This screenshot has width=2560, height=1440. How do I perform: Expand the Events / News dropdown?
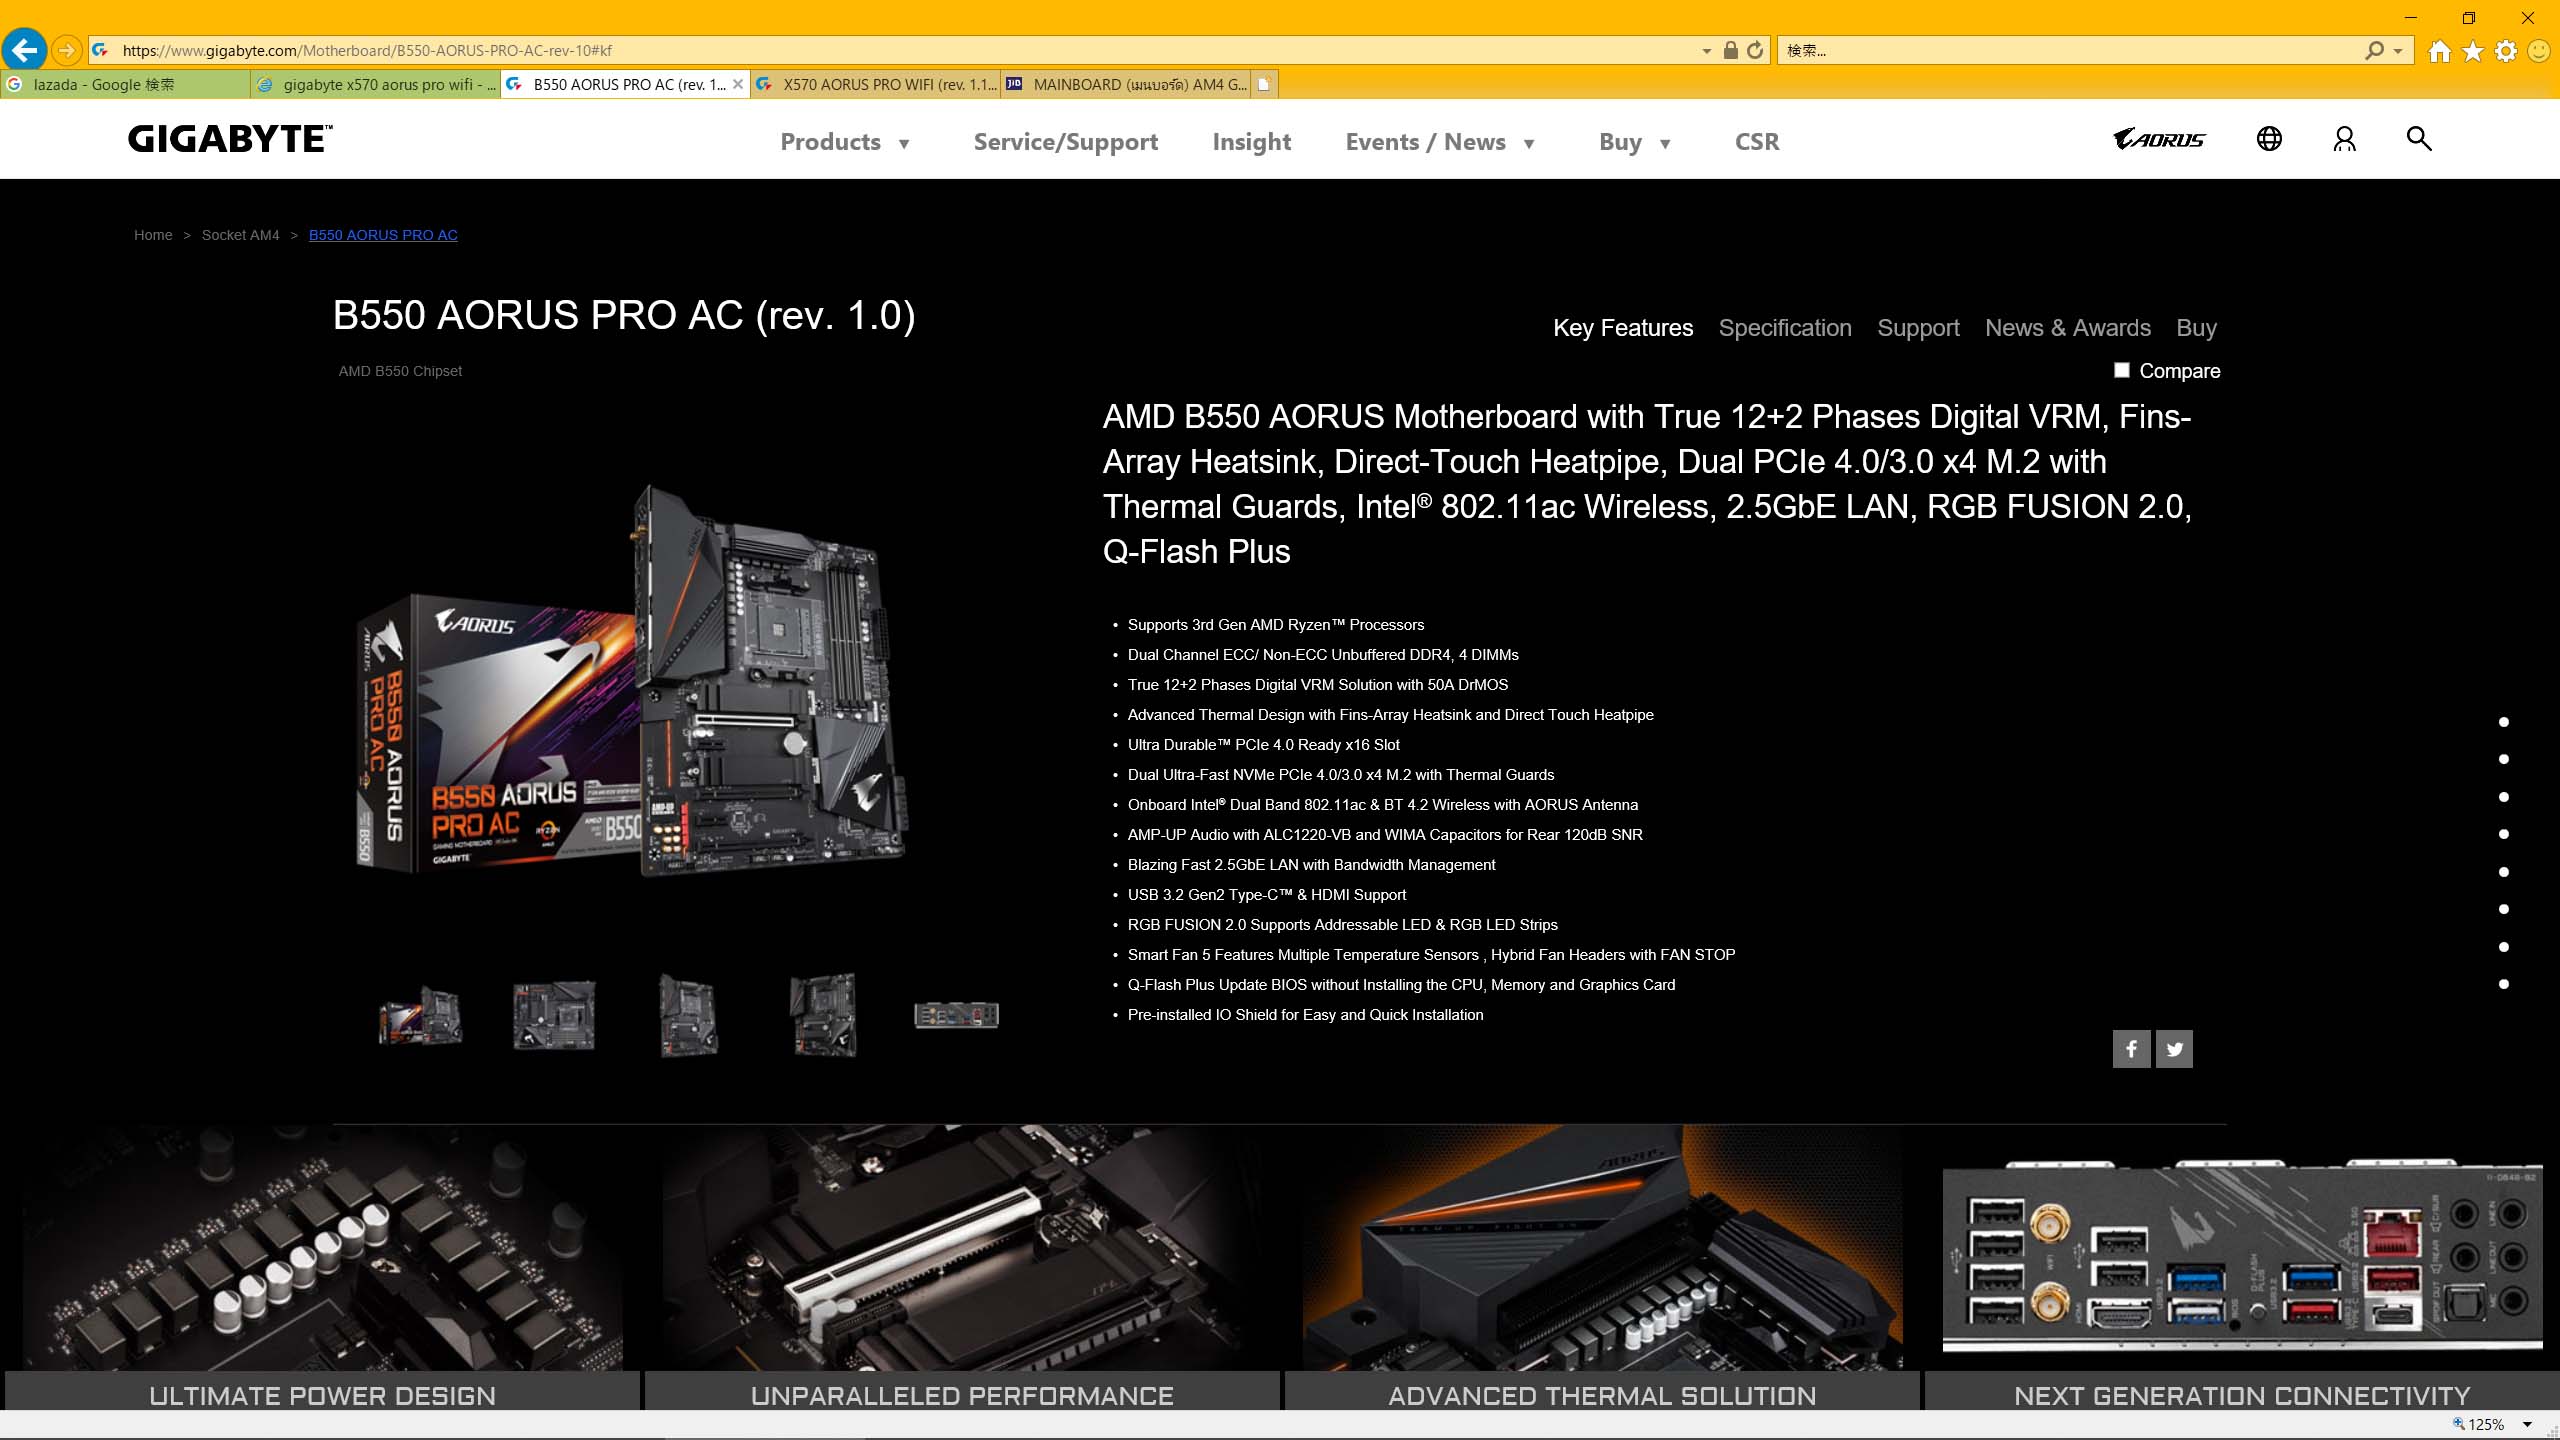point(1440,142)
